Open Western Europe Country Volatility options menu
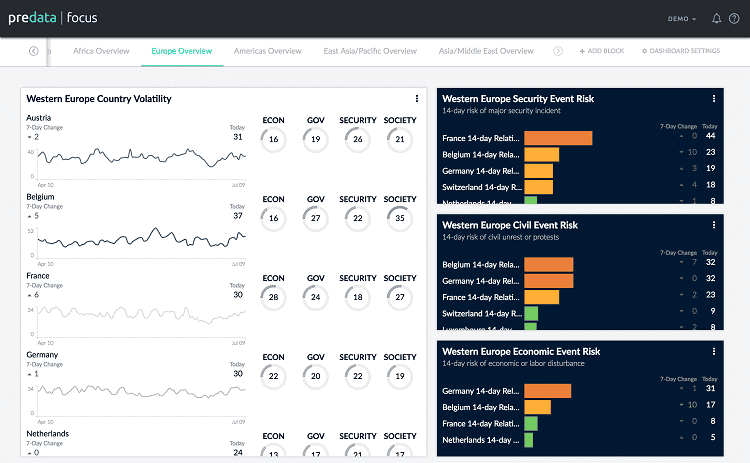This screenshot has width=750, height=463. (417, 98)
